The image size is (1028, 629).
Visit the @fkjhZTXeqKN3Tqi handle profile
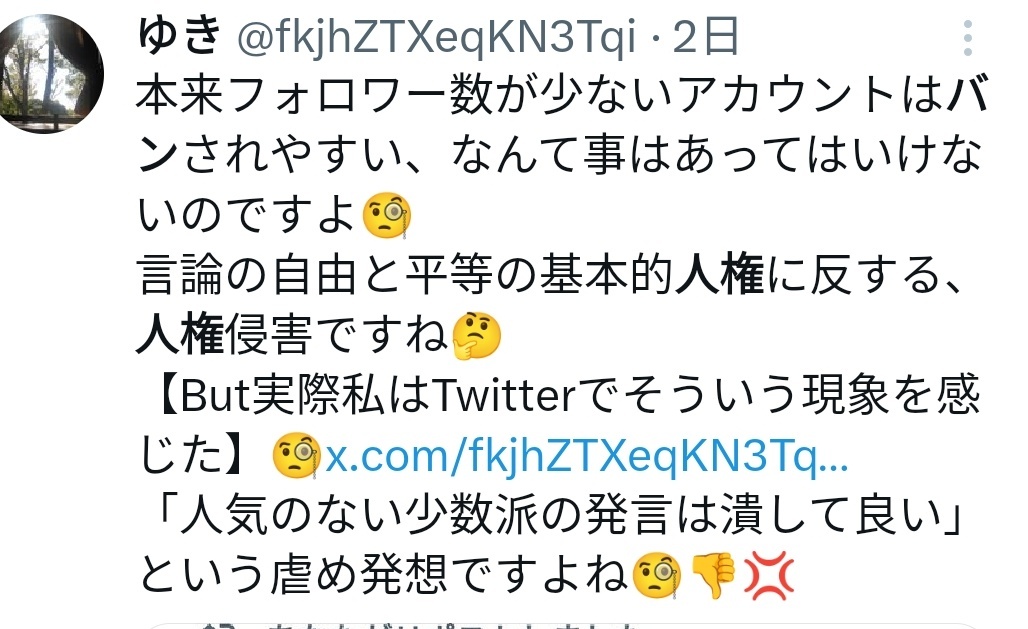point(436,37)
